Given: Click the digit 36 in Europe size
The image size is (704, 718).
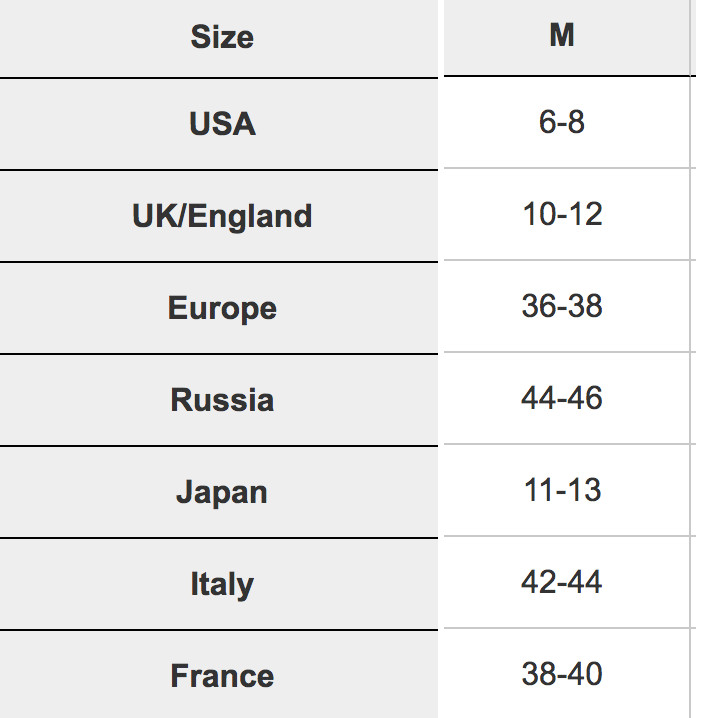Looking at the screenshot, I should pyautogui.click(x=538, y=306).
